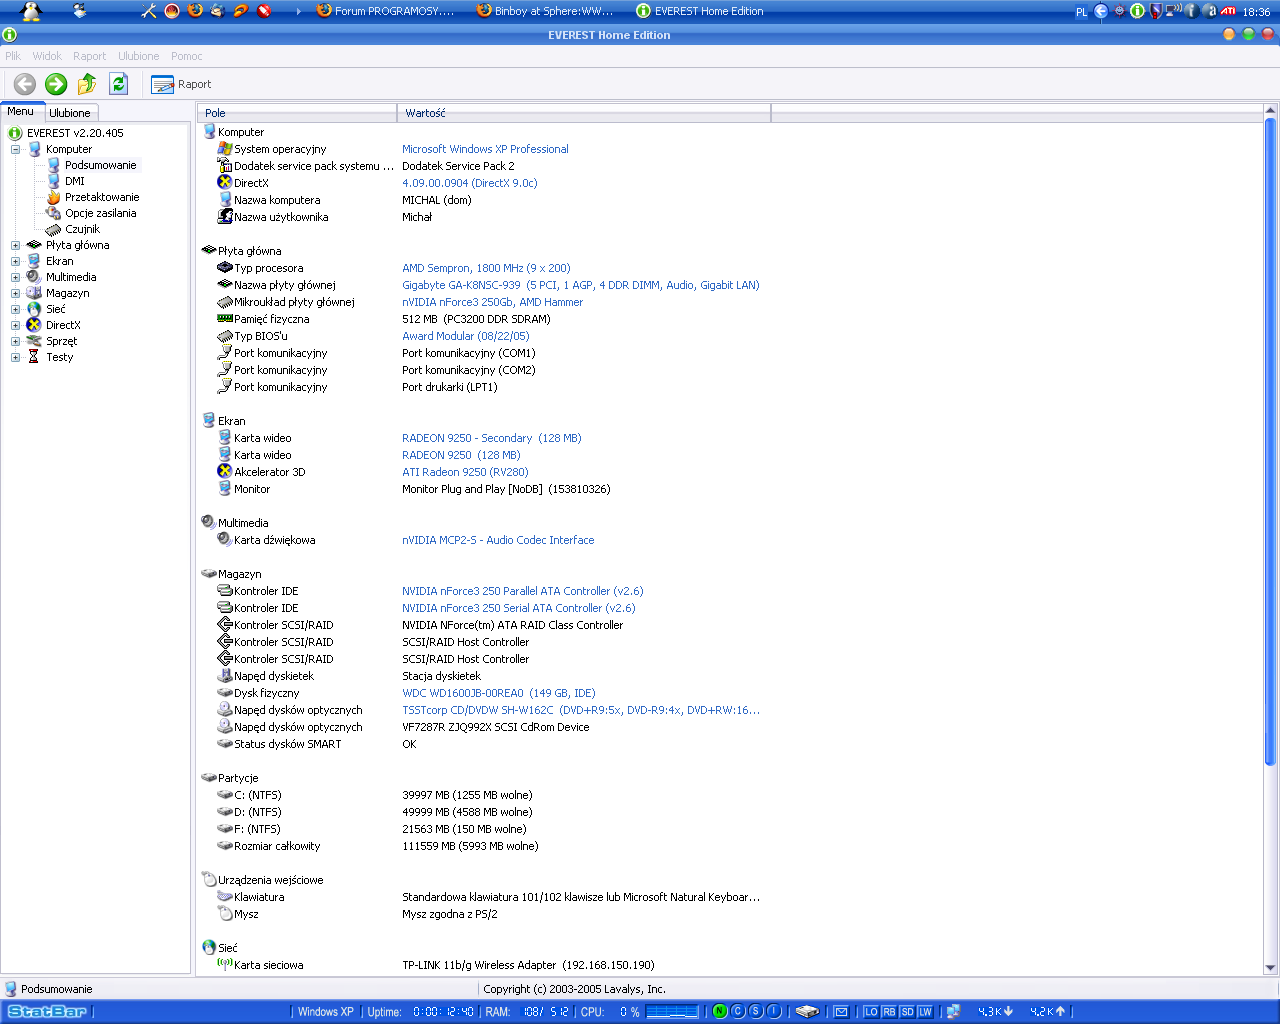Click the gray Back arrow toolbar button
The height and width of the screenshot is (1024, 1280).
(x=25, y=84)
